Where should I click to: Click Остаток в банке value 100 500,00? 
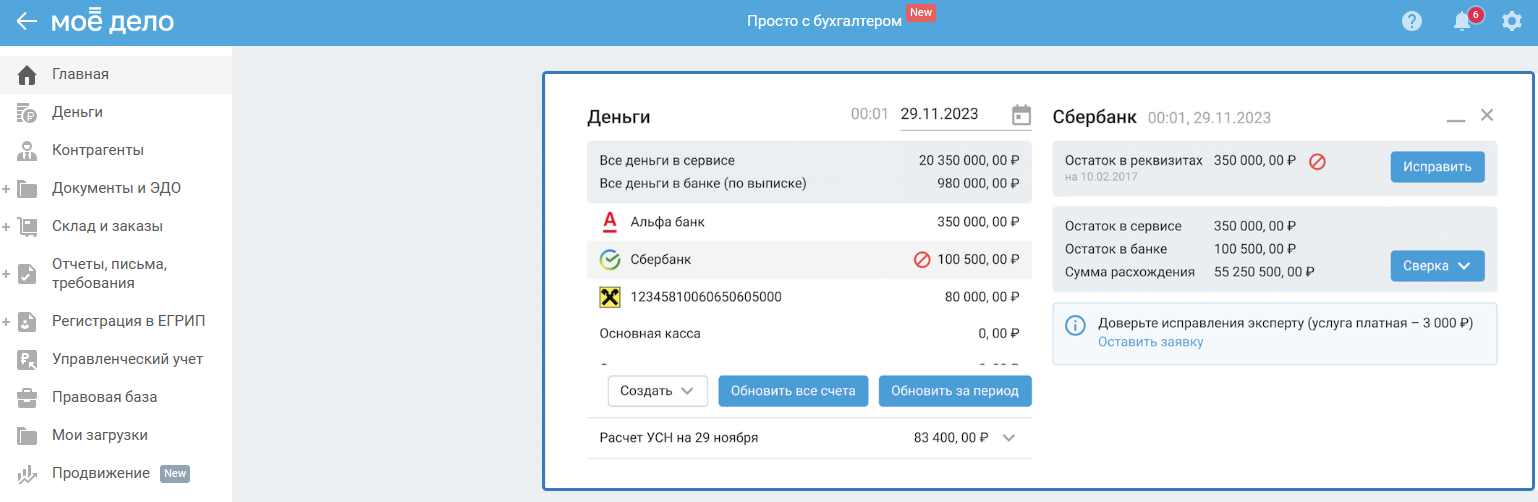pos(1255,249)
